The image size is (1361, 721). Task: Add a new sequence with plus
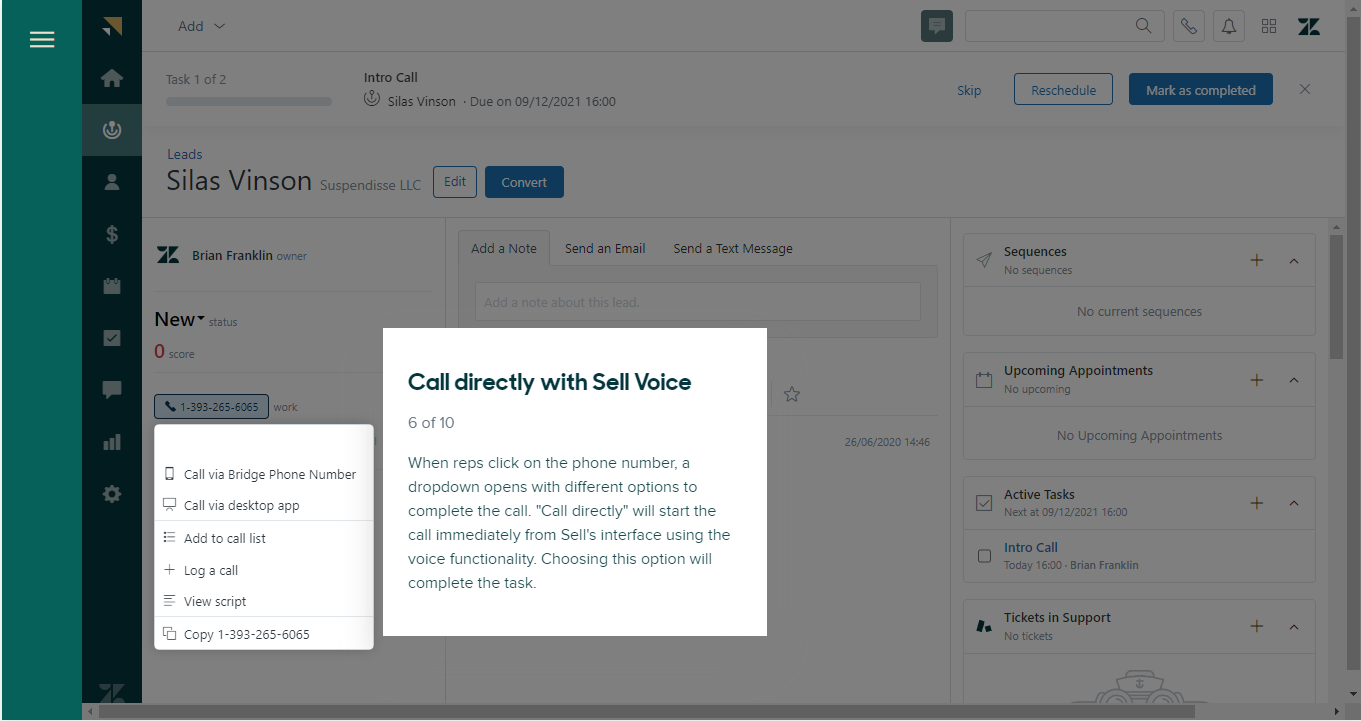tap(1257, 260)
